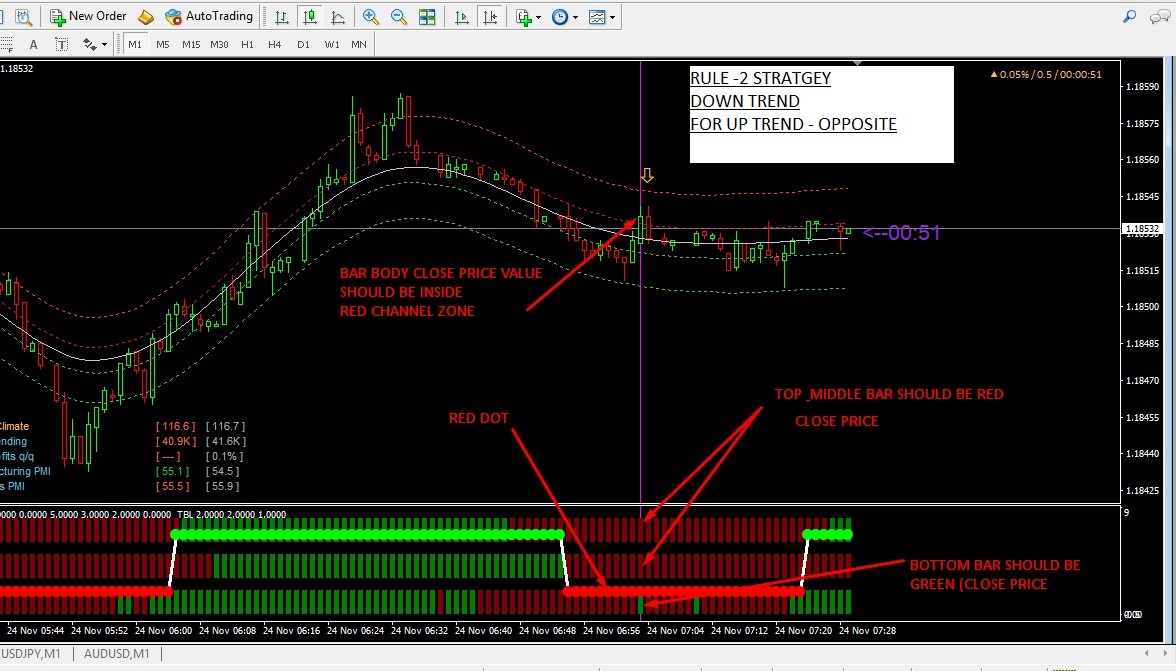Click the 24 Nov 06:00 time label

[x=164, y=631]
